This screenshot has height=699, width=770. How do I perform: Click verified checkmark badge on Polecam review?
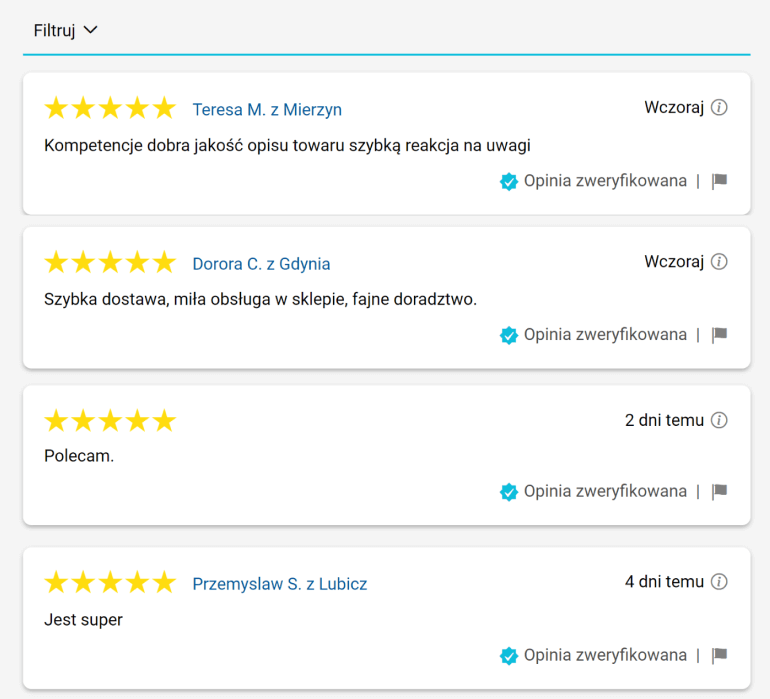pyautogui.click(x=509, y=491)
